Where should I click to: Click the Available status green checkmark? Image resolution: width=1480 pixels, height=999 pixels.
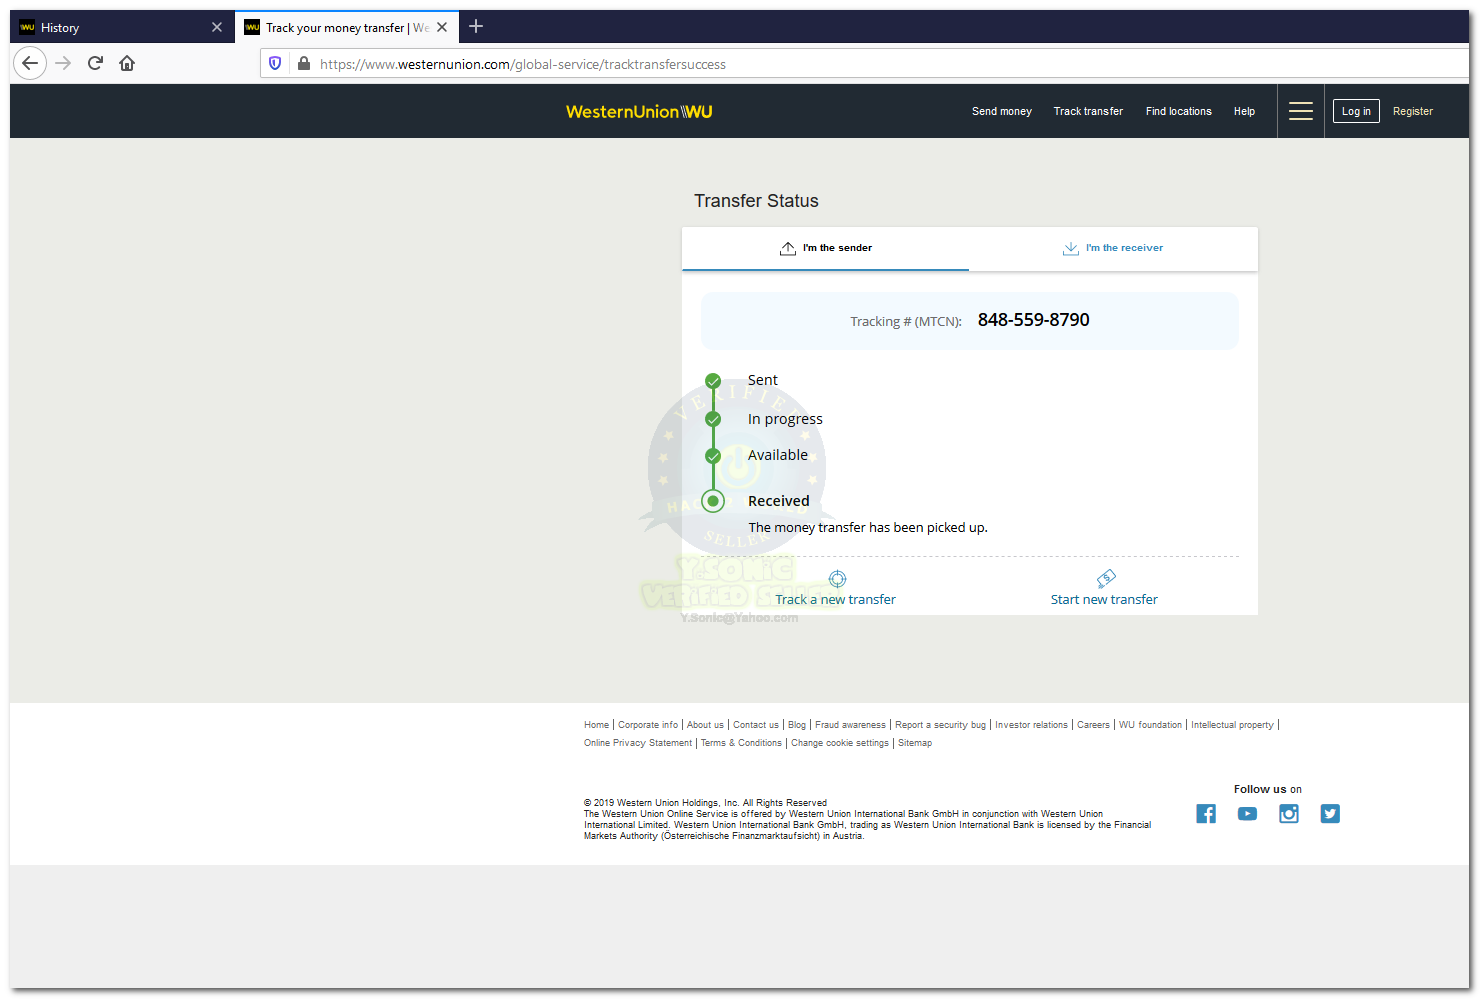[x=713, y=456]
